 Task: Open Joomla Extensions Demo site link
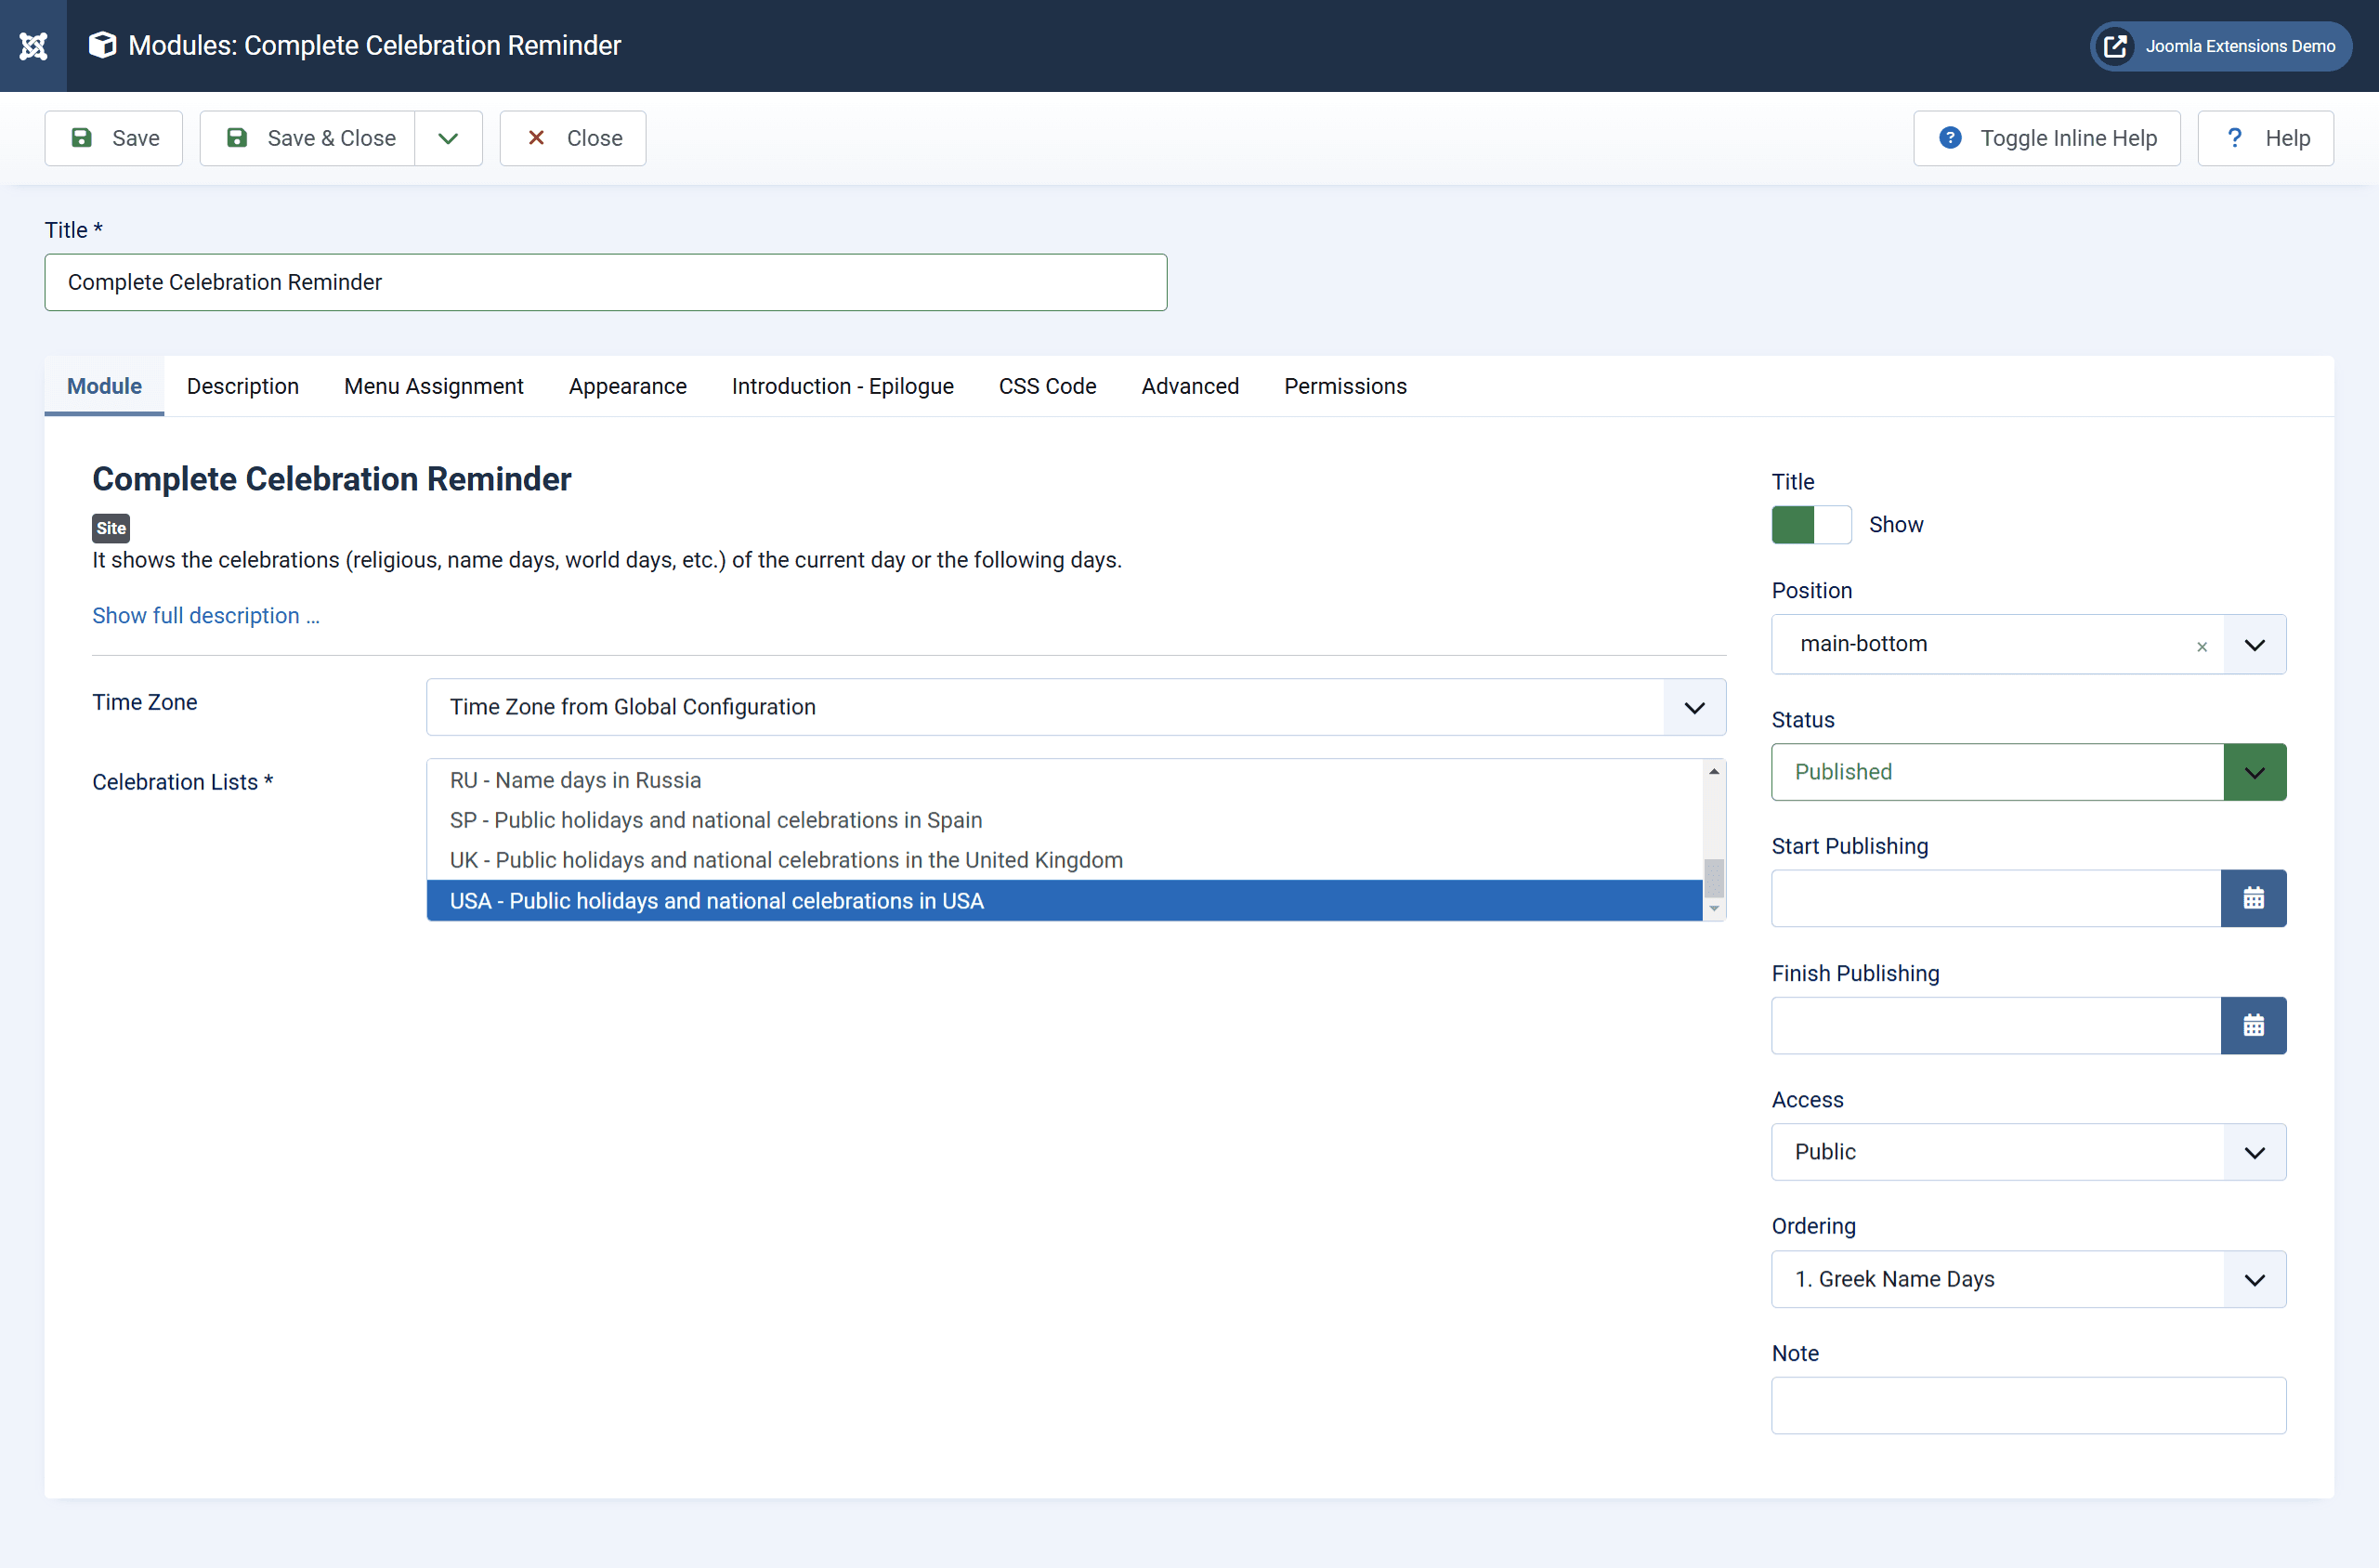pyautogui.click(x=2220, y=46)
